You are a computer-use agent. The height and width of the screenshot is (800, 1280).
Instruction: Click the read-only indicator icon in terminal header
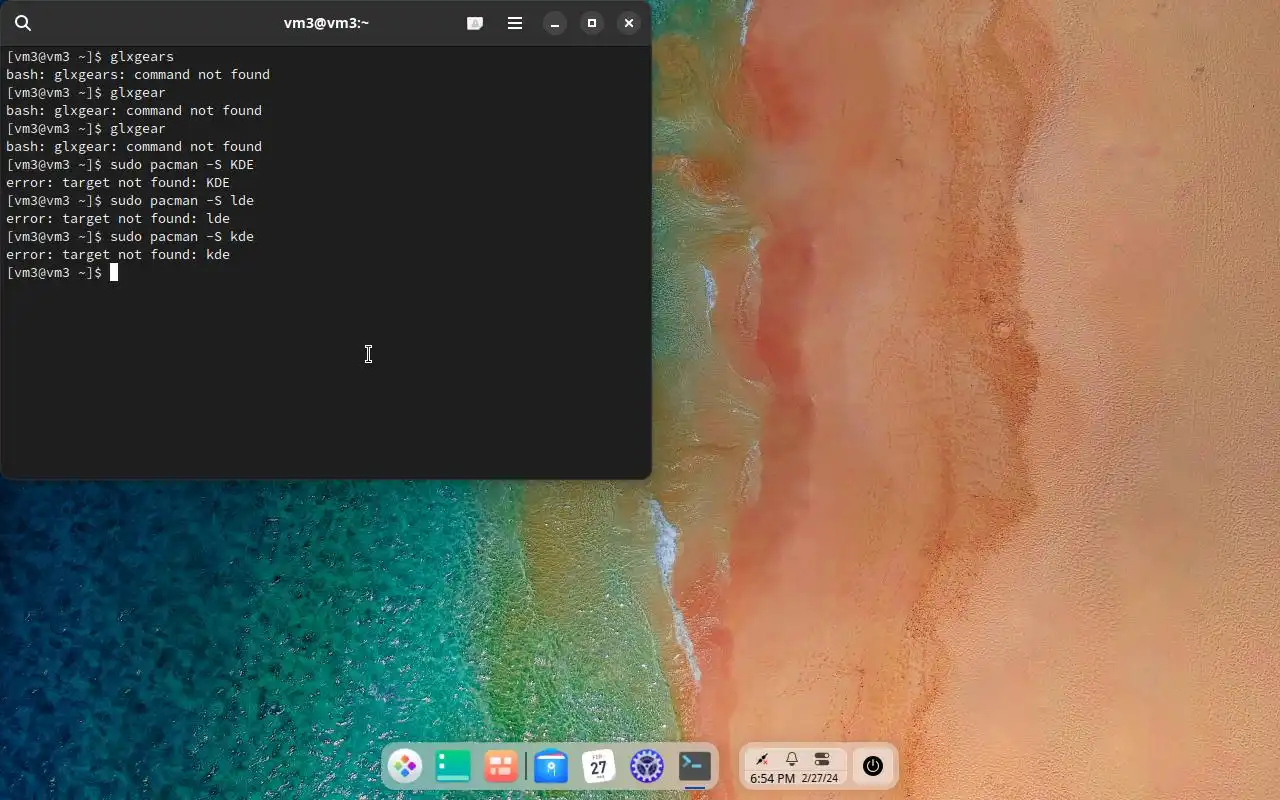[x=475, y=23]
